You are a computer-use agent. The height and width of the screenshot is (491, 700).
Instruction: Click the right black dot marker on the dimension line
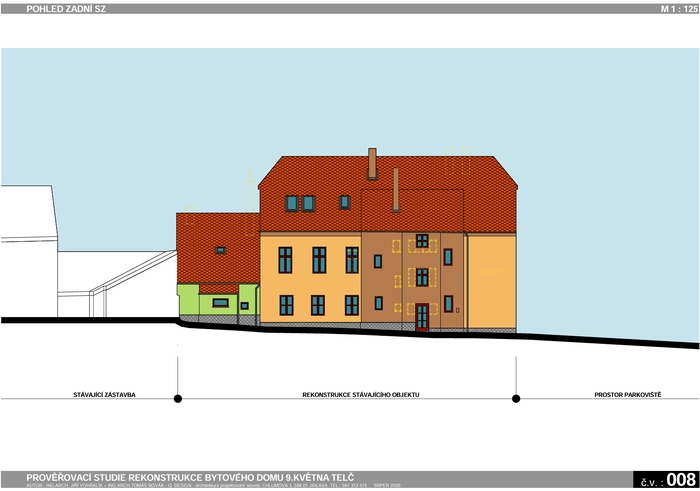pos(516,398)
